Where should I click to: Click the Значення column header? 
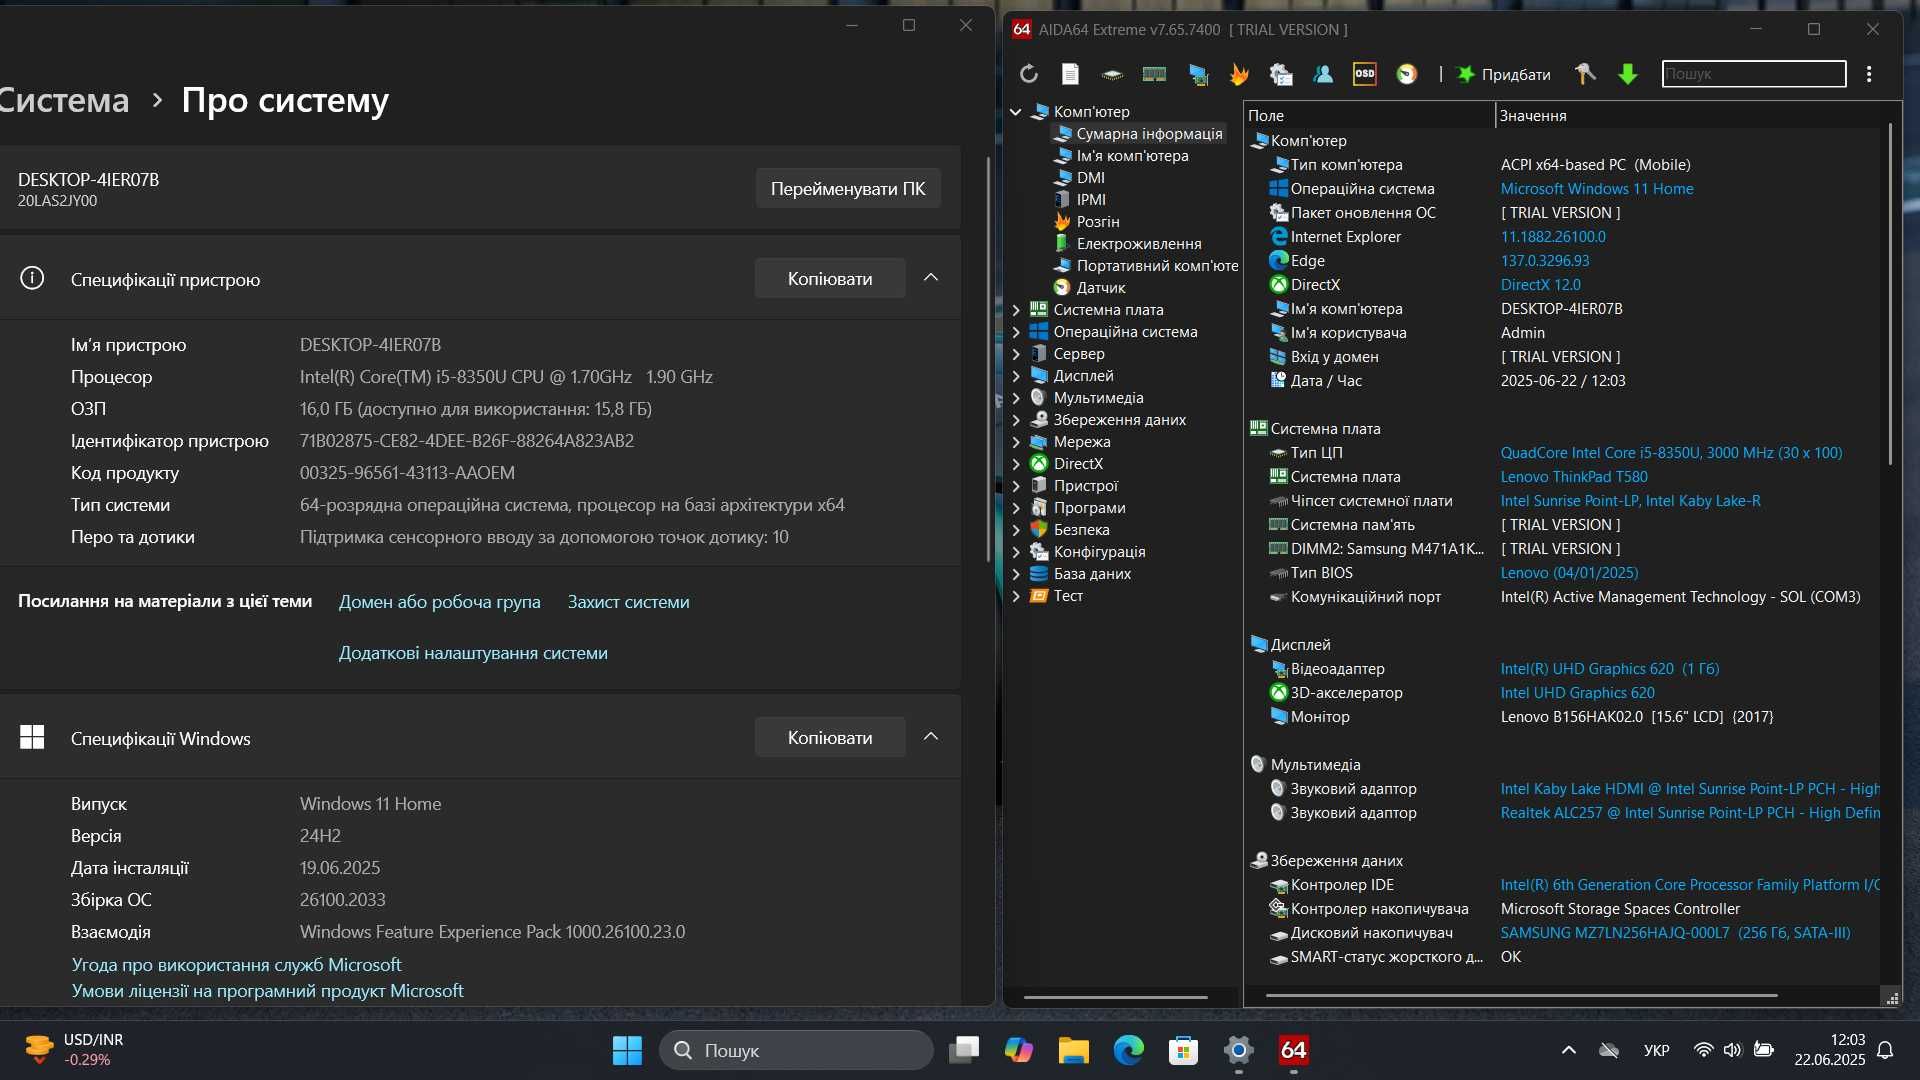pyautogui.click(x=1690, y=116)
